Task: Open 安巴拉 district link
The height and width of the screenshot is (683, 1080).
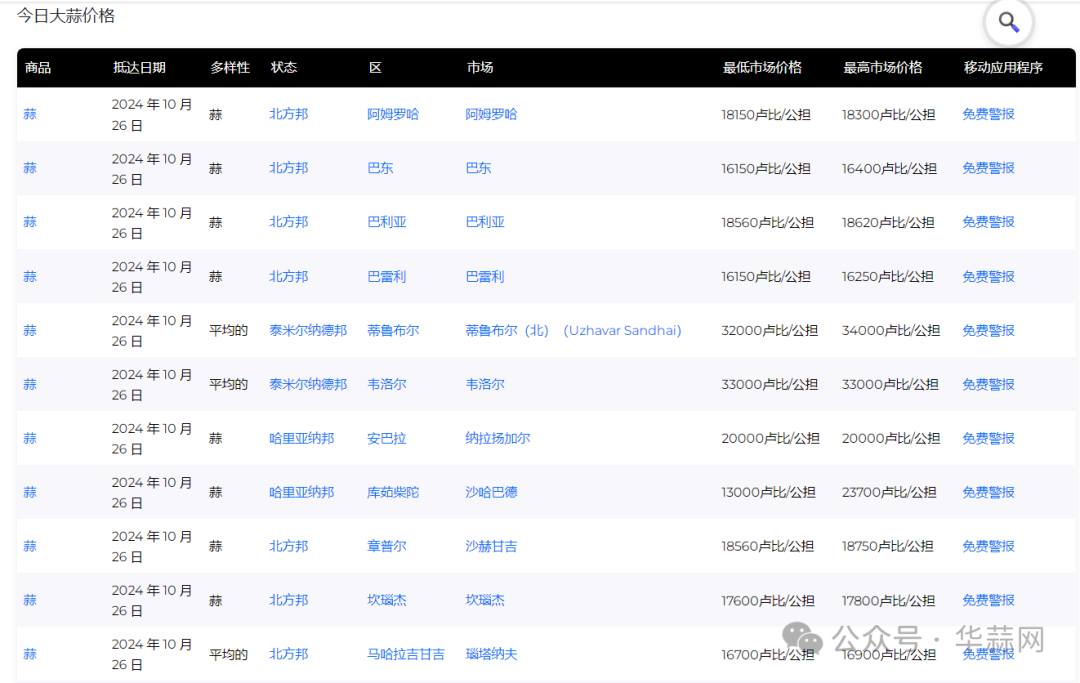Action: [x=386, y=438]
